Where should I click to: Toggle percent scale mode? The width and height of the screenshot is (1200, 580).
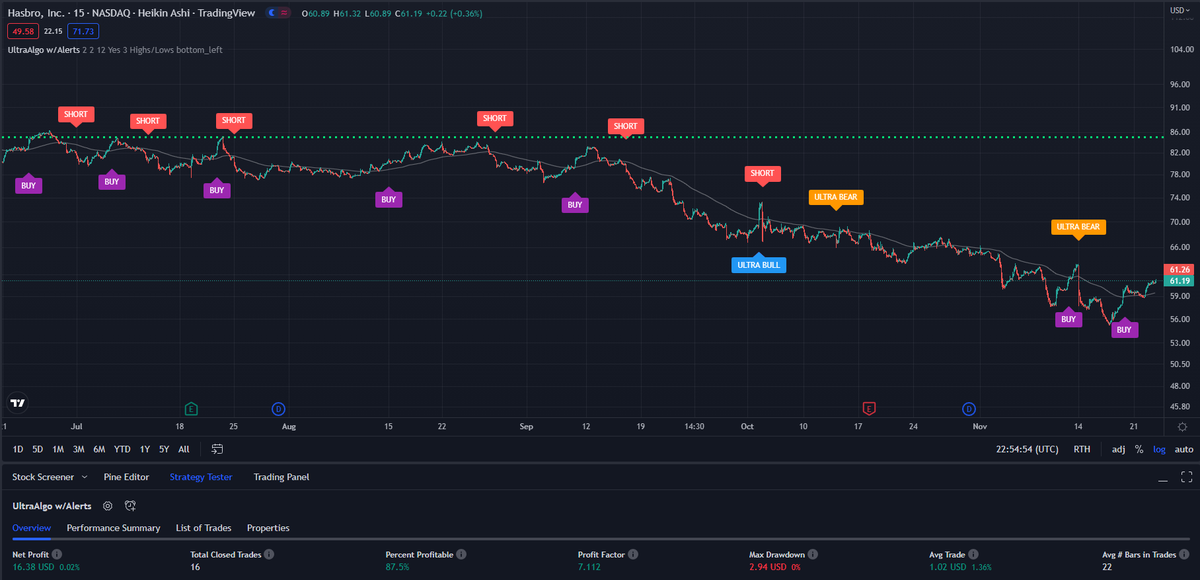pyautogui.click(x=1139, y=449)
